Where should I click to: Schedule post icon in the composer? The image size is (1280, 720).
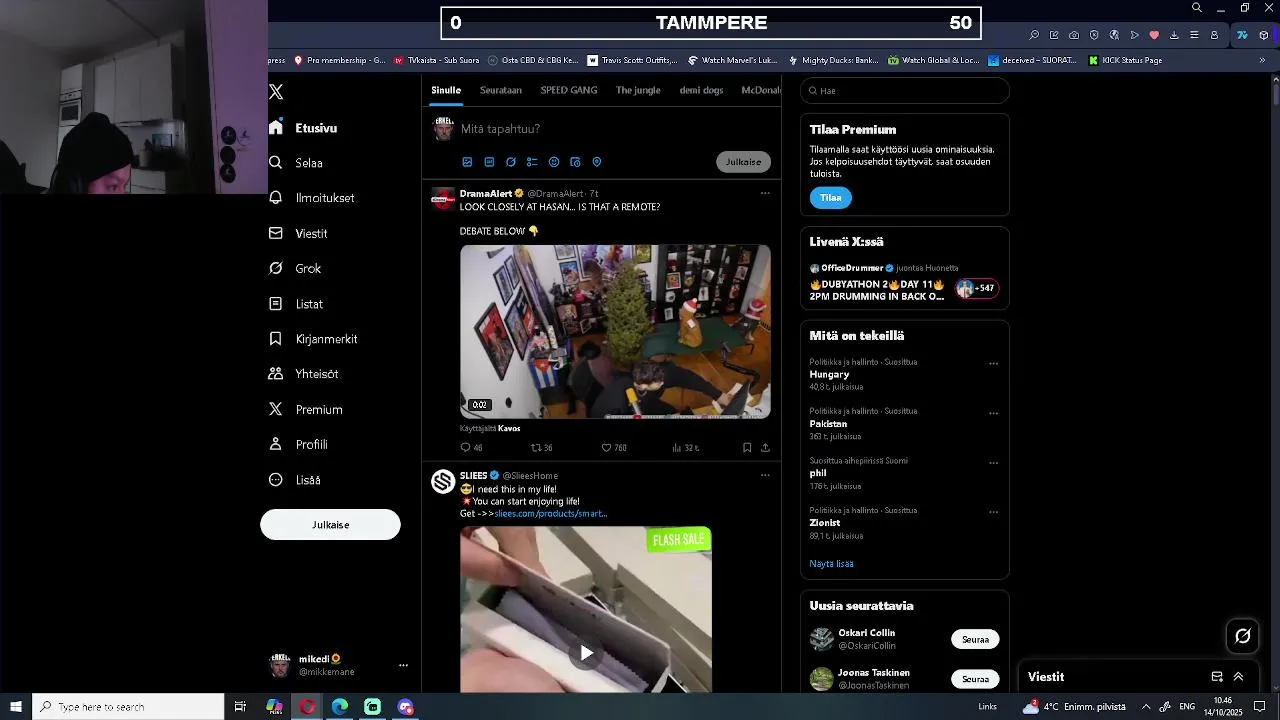575,162
